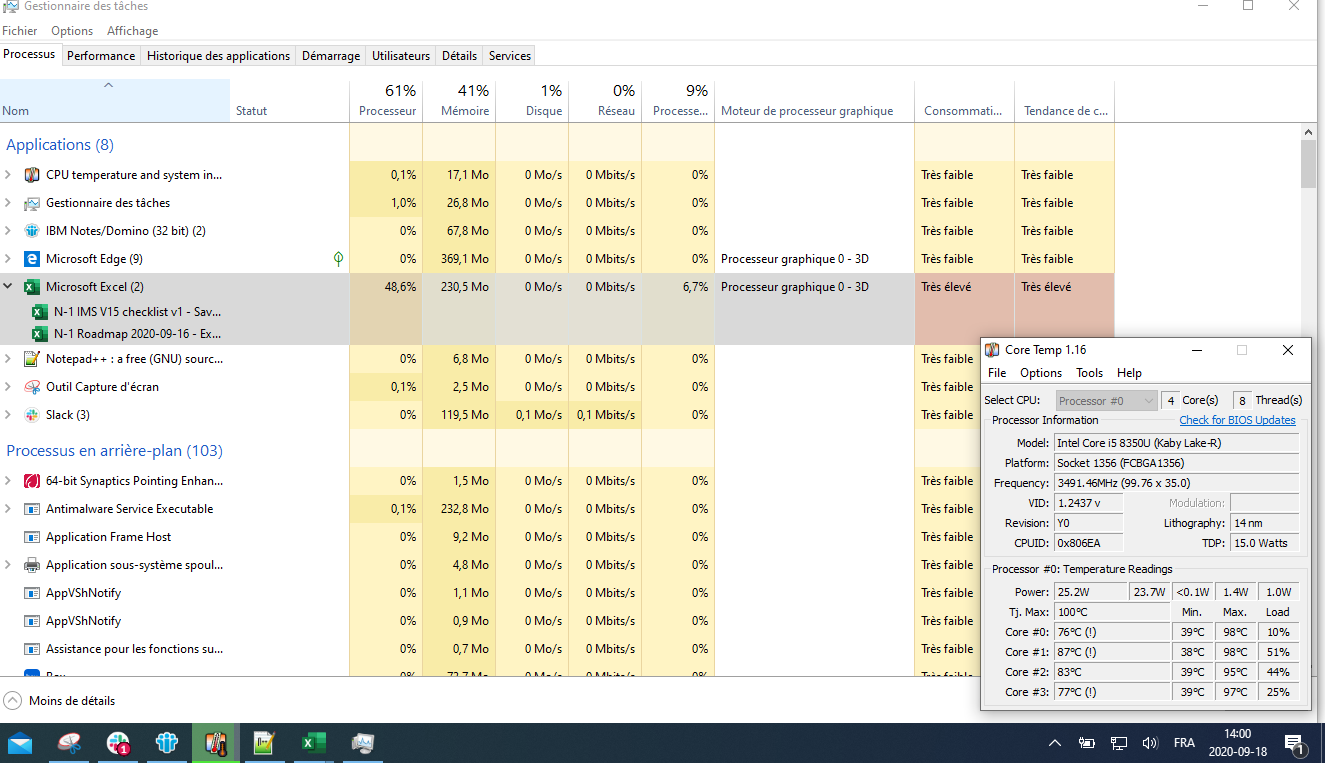Expand the IBM Notes/Domino process group
This screenshot has width=1325, height=763.
point(8,231)
